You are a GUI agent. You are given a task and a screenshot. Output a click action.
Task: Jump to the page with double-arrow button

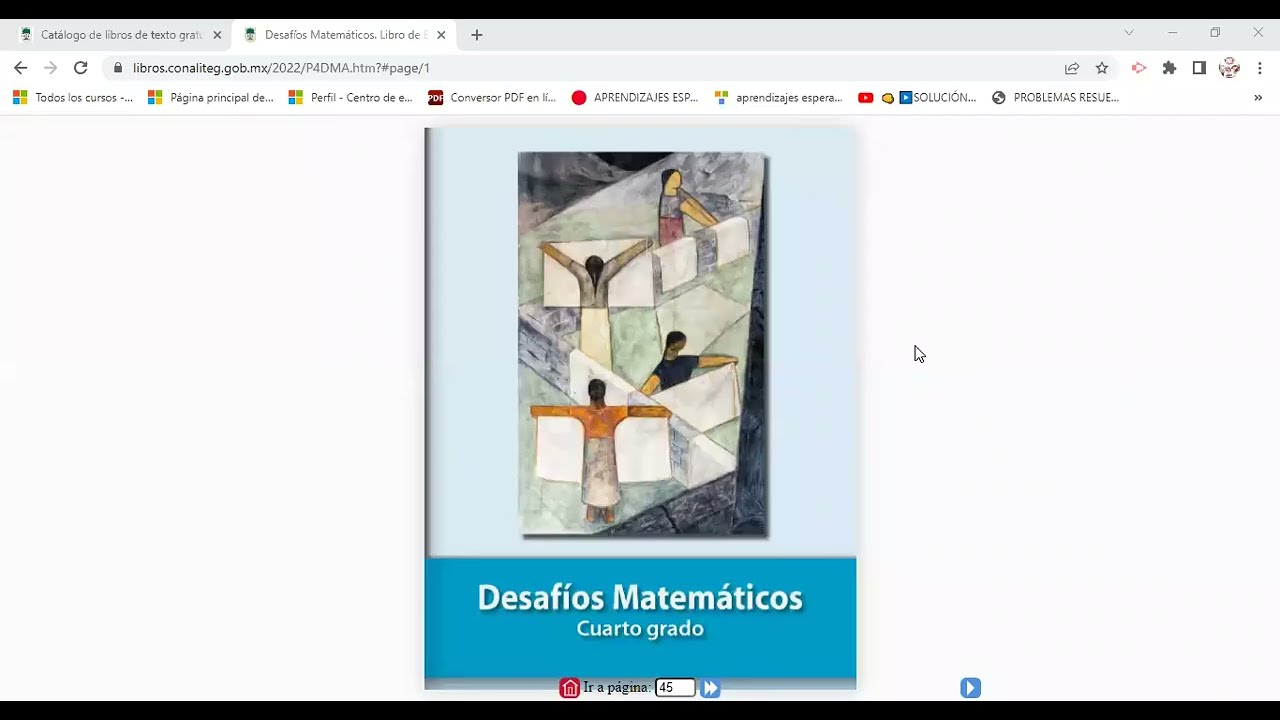[x=710, y=688]
